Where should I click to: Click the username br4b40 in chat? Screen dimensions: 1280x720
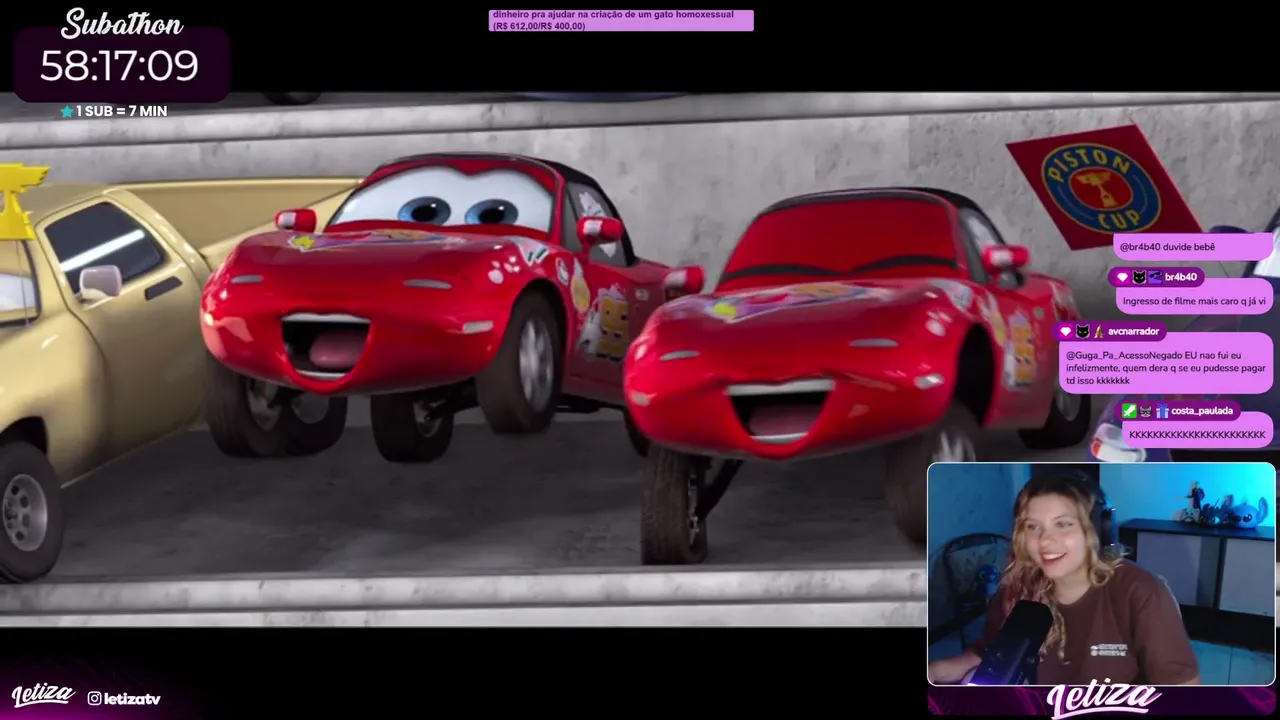(1180, 277)
